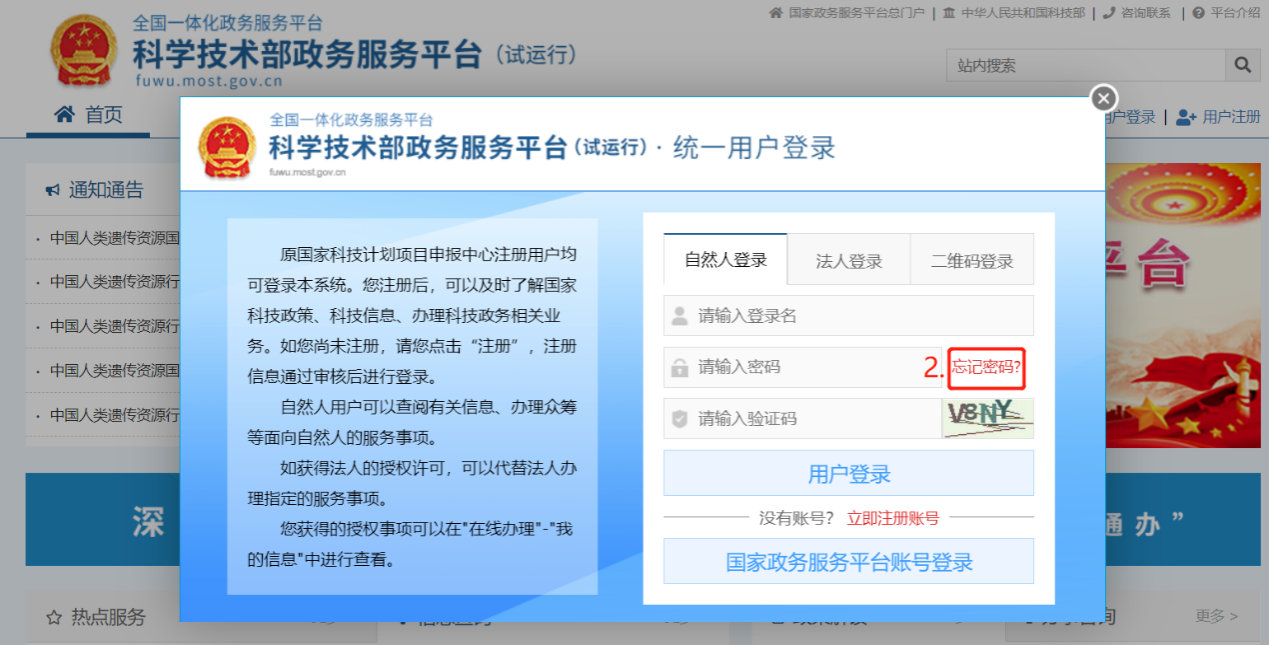The image size is (1269, 645).
Task: Switch to 二维码登录 tab
Action: click(971, 261)
